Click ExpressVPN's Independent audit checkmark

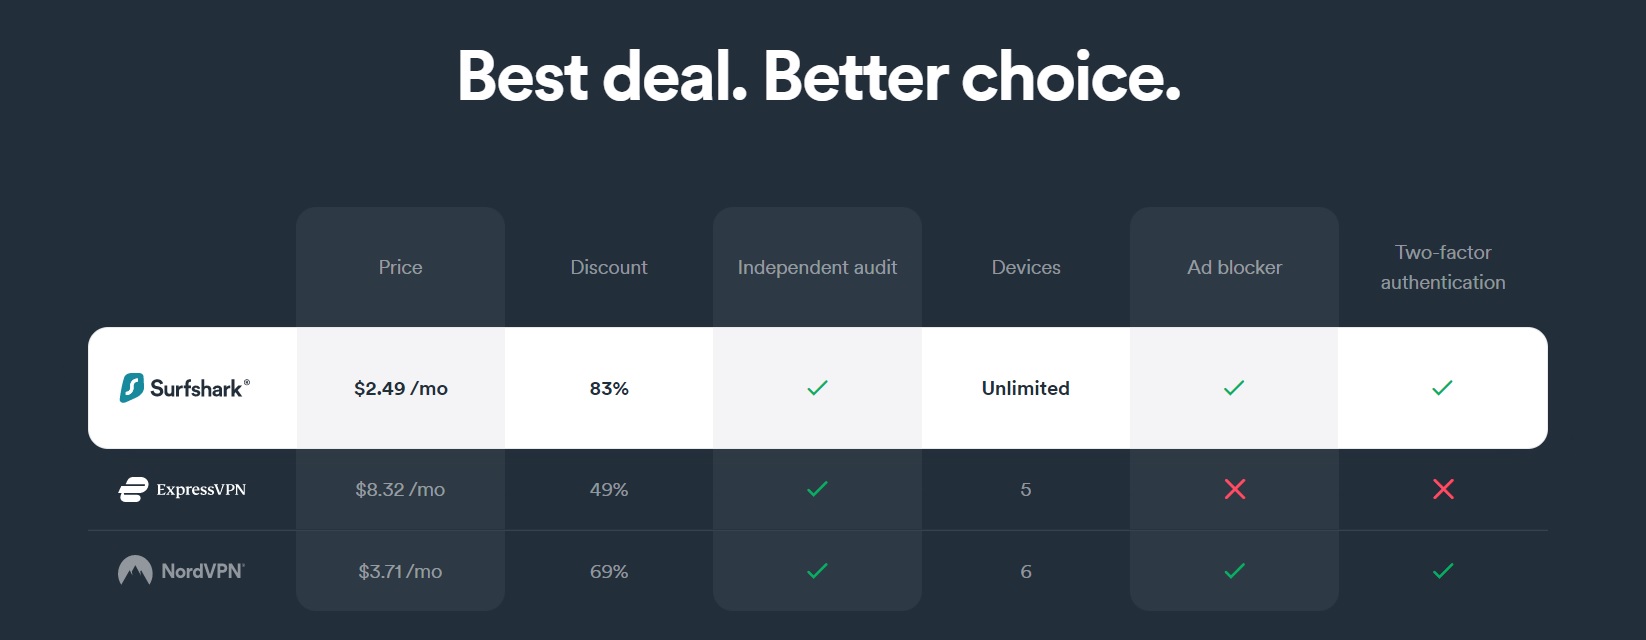817,489
